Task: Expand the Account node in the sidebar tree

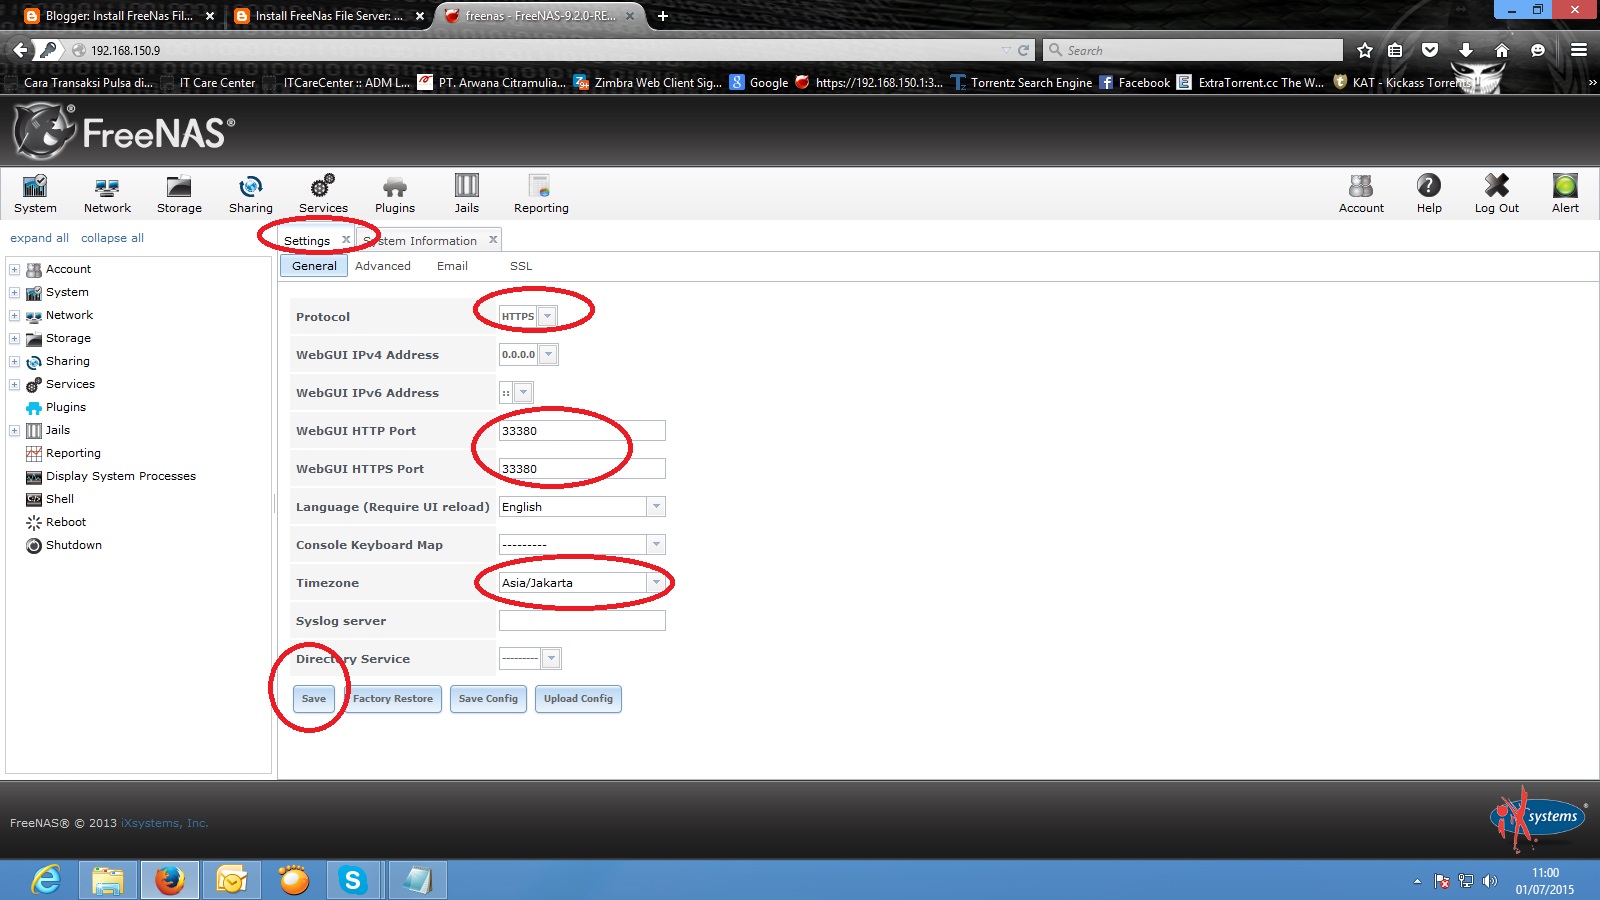Action: pos(14,270)
